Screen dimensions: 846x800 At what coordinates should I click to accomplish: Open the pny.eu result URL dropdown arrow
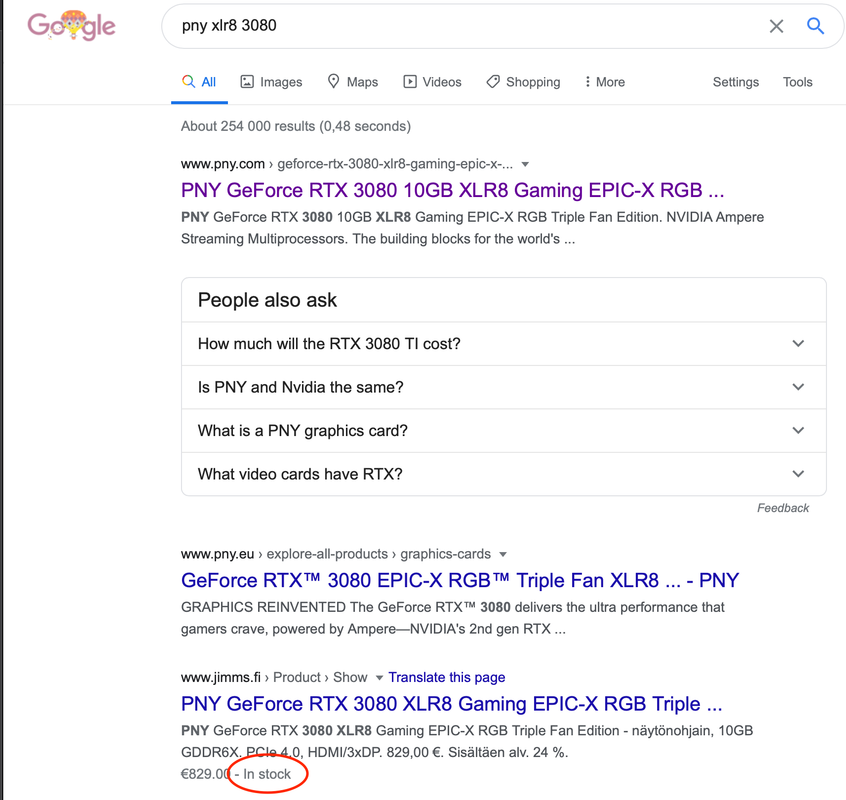[503, 554]
